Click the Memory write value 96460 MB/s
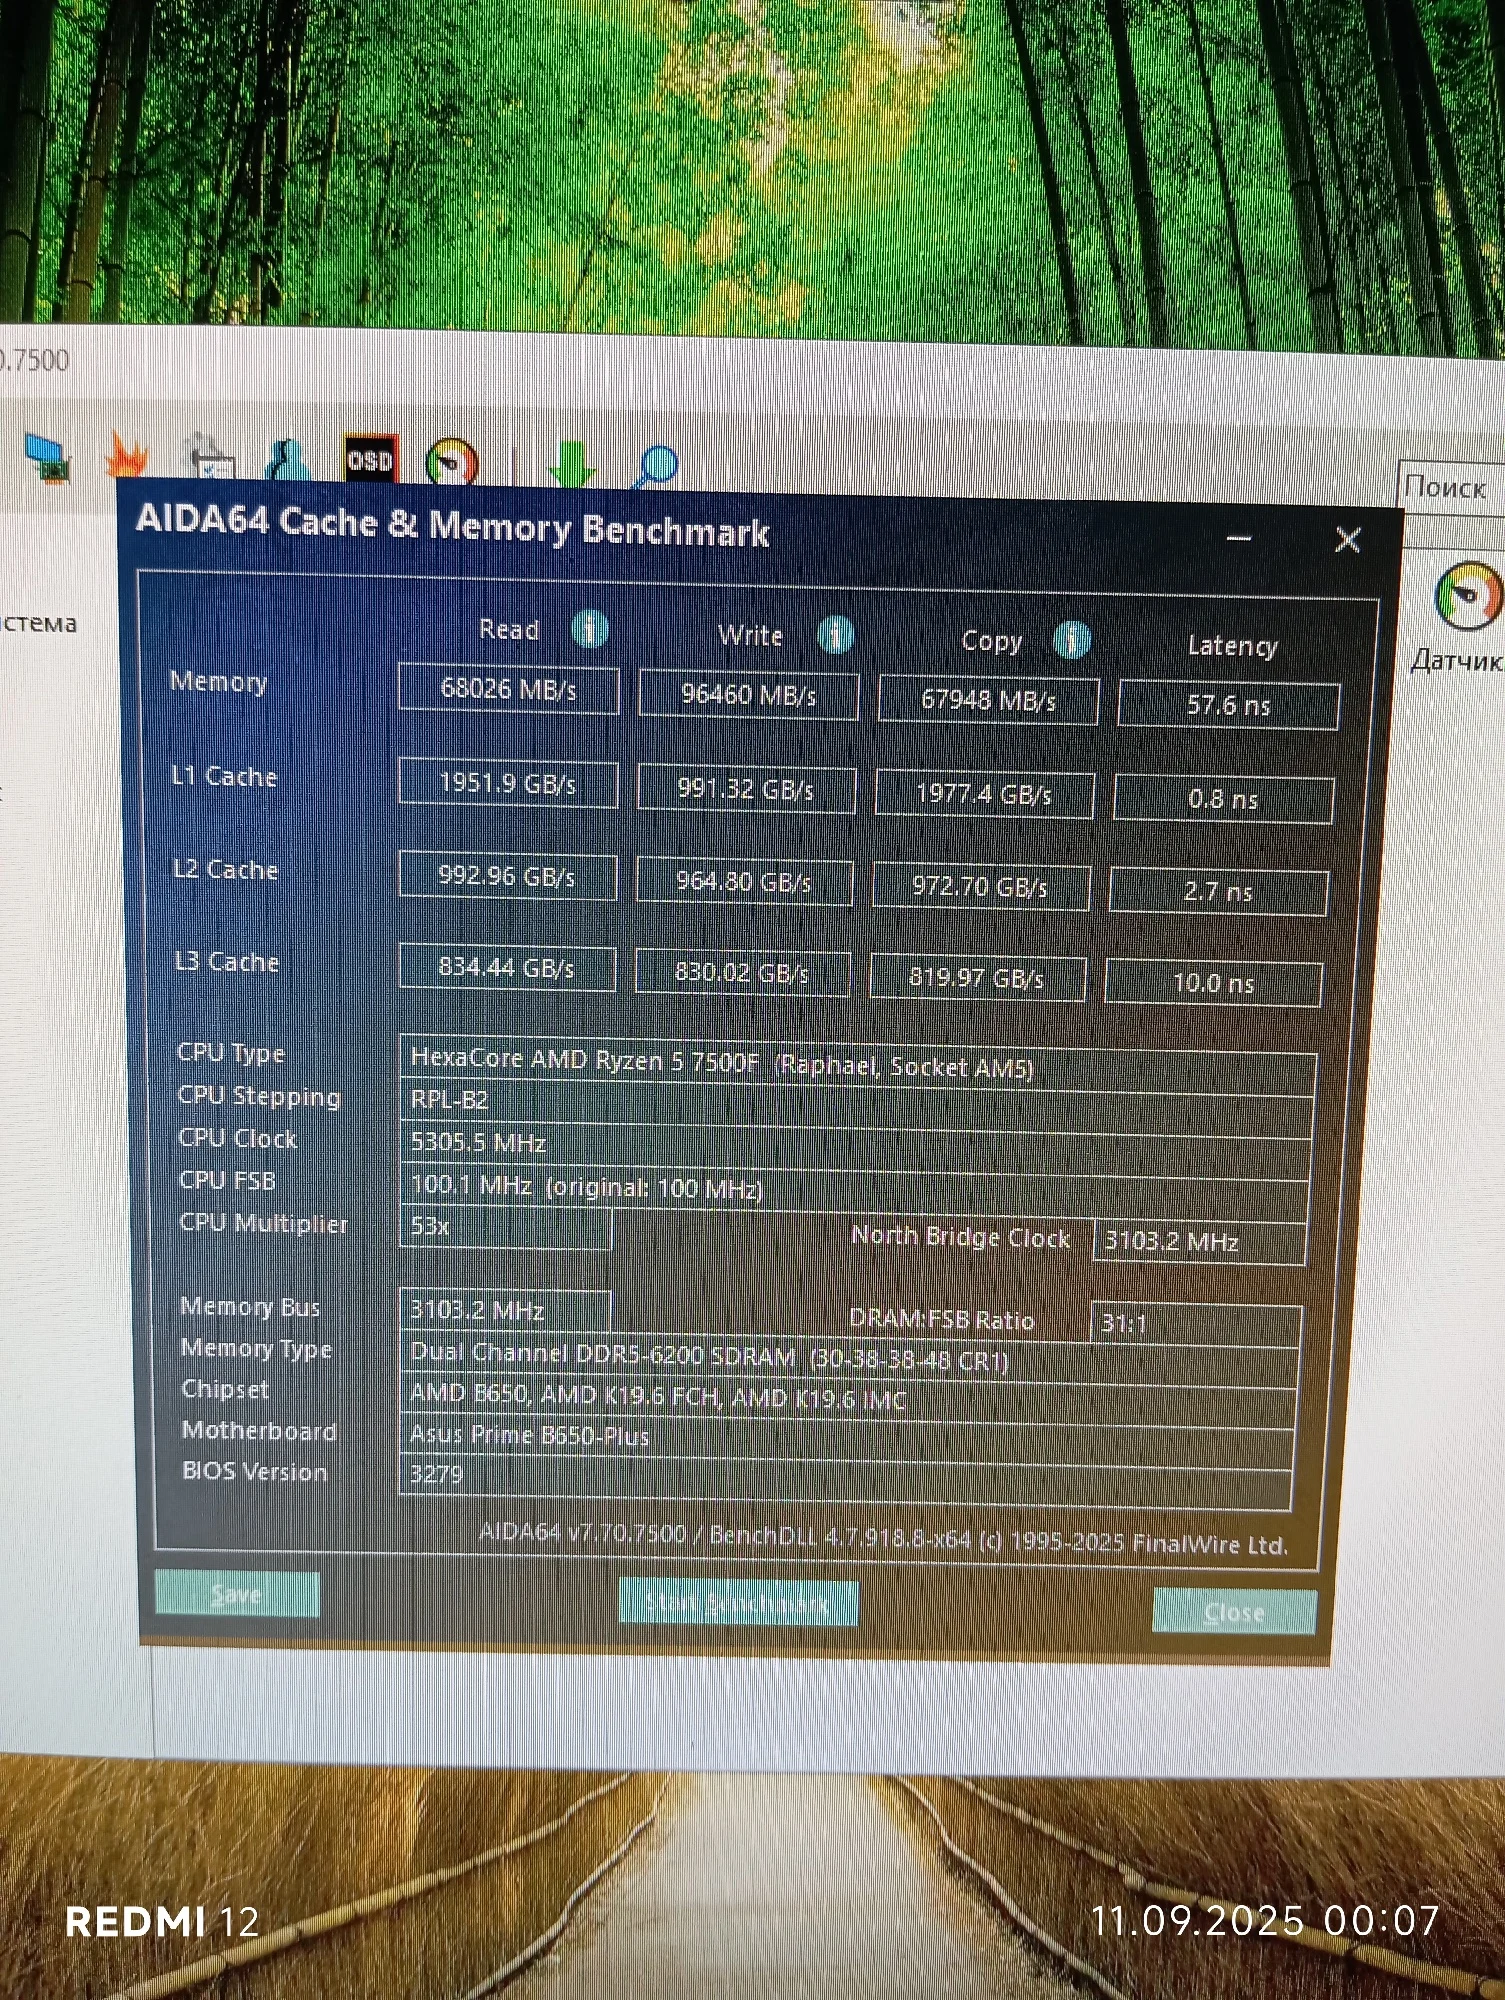1505x2000 pixels. (x=748, y=695)
